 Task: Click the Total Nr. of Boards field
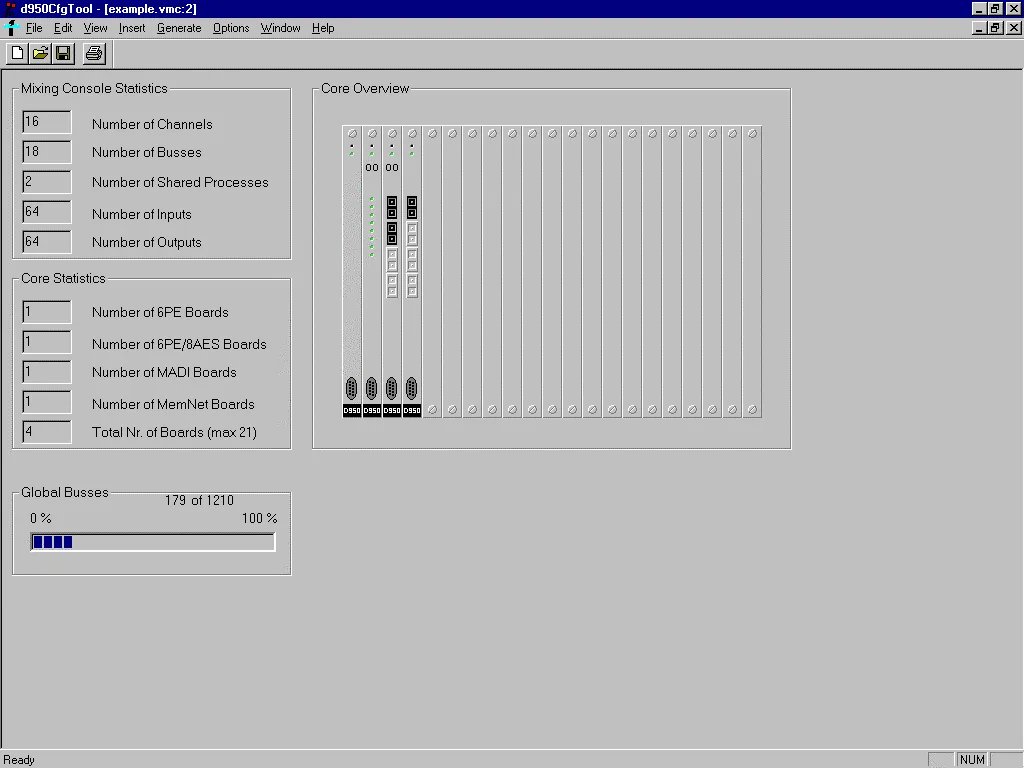click(47, 432)
